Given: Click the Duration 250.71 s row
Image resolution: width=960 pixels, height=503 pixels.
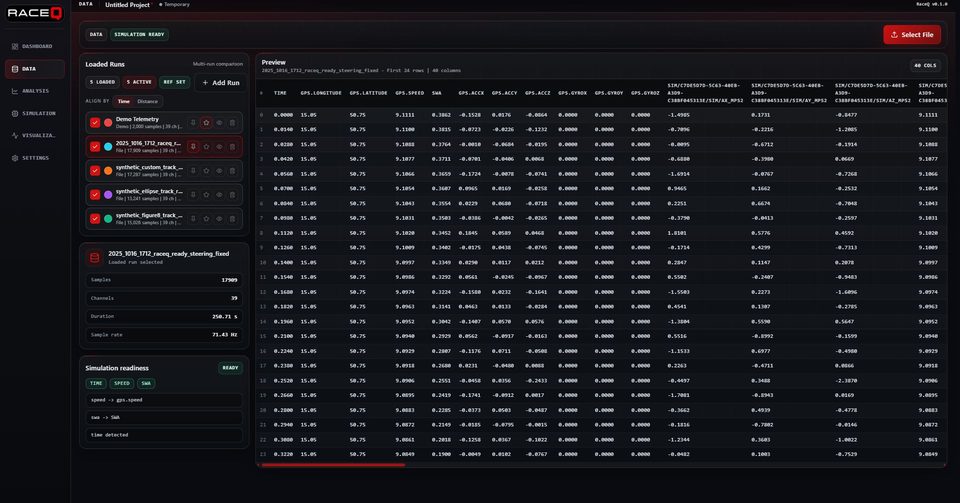Looking at the screenshot, I should (x=164, y=316).
